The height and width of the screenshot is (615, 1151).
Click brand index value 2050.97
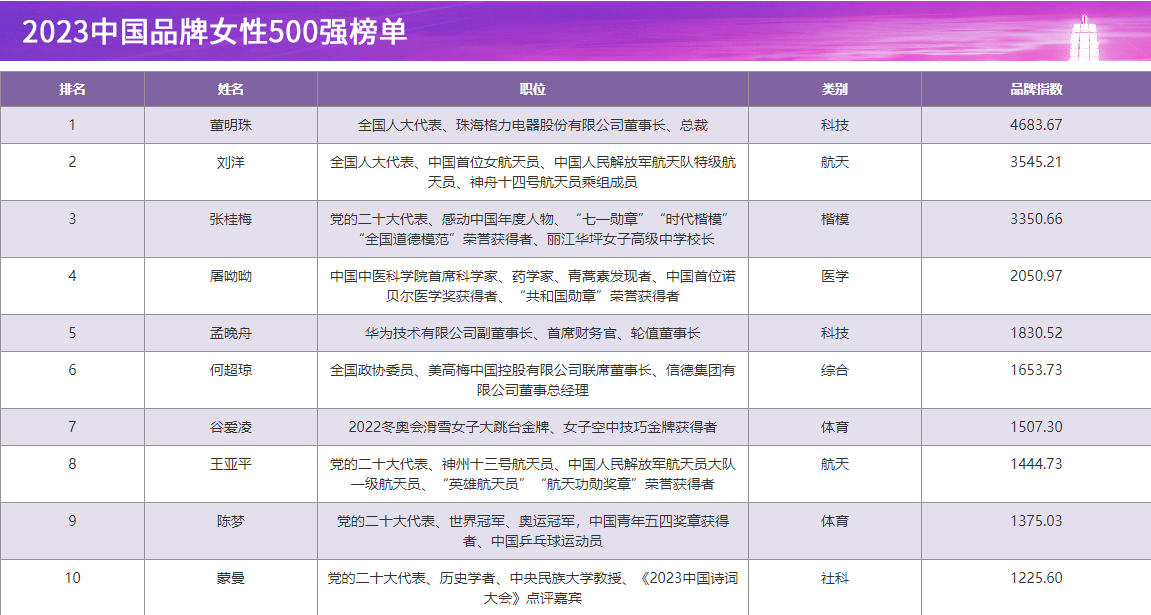(1036, 276)
